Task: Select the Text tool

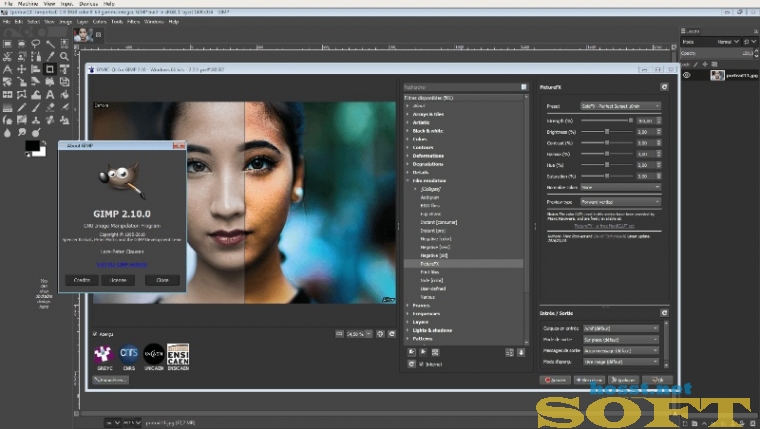Action: click(x=50, y=95)
